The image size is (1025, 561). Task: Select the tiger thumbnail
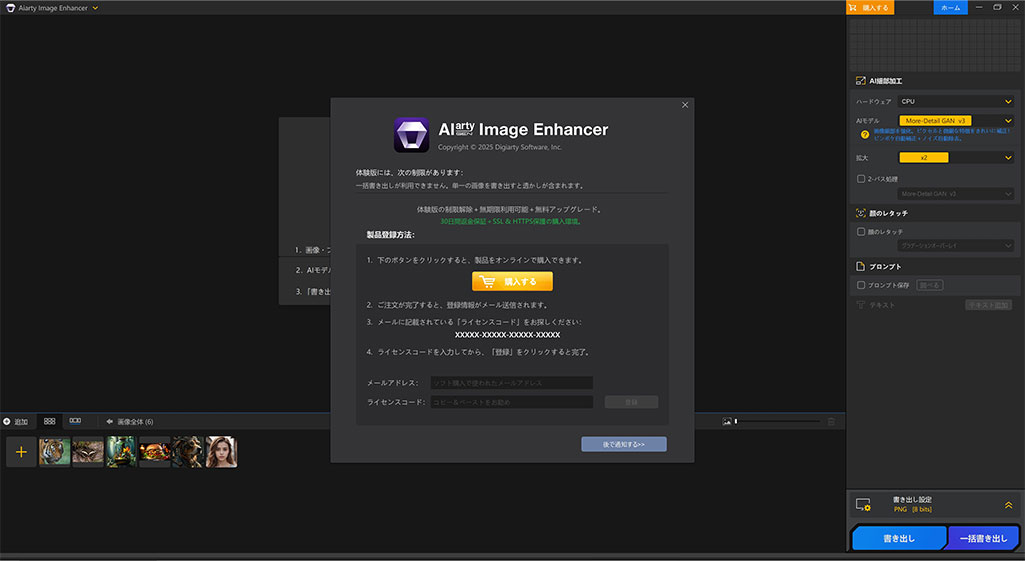pyautogui.click(x=54, y=452)
